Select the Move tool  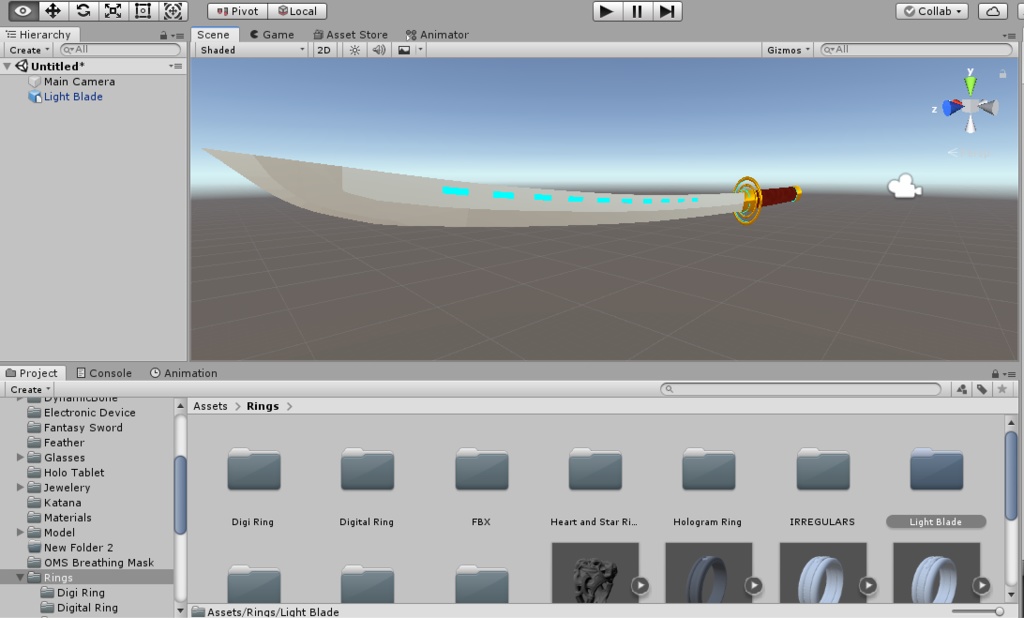coord(55,11)
